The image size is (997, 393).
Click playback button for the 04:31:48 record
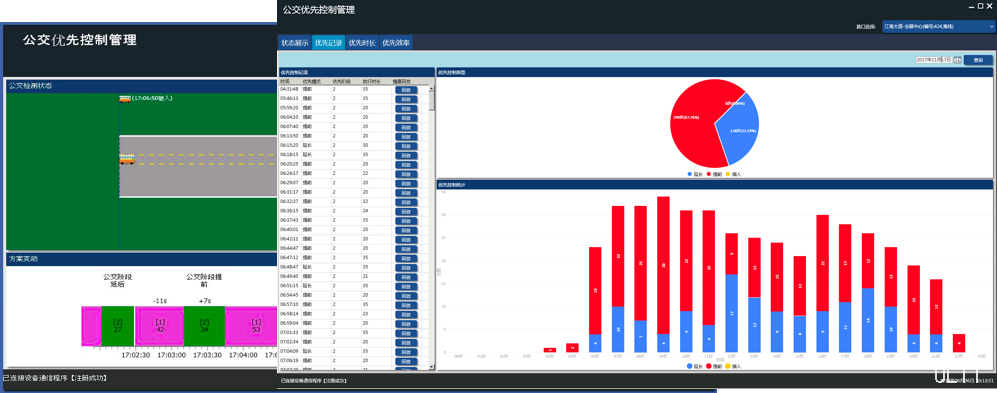[406, 90]
